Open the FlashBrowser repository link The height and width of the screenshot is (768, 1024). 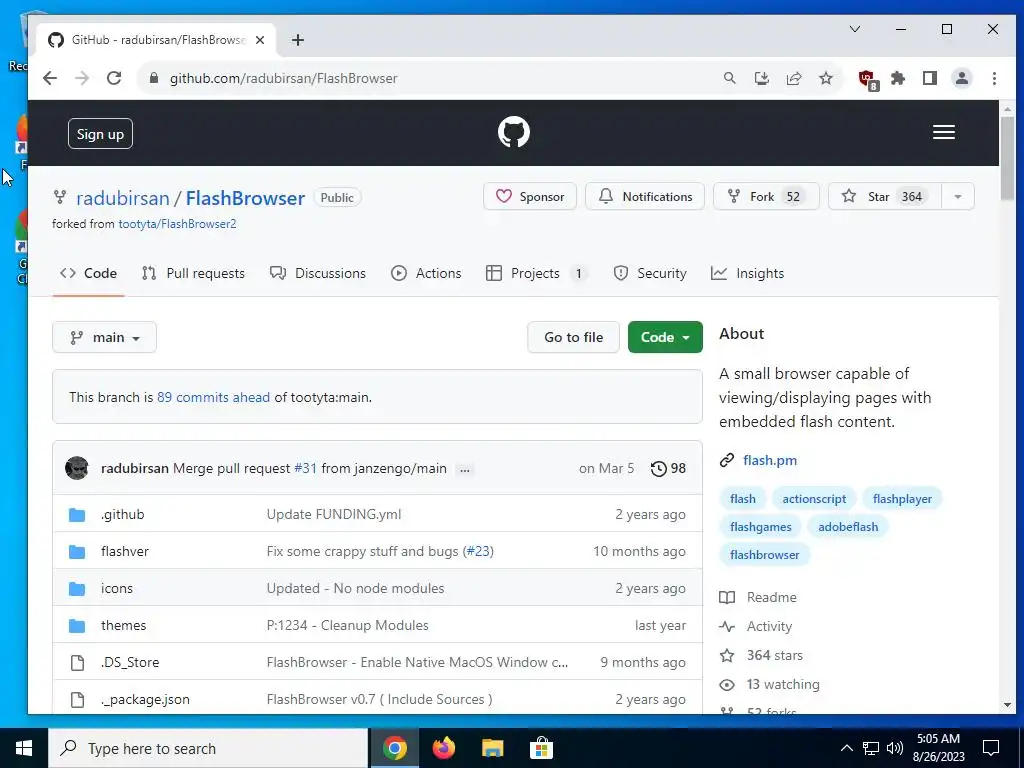(x=245, y=198)
